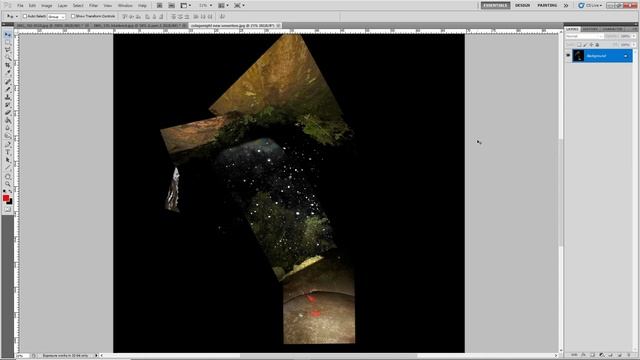Open the Window menu
The height and width of the screenshot is (360, 640).
(125, 6)
